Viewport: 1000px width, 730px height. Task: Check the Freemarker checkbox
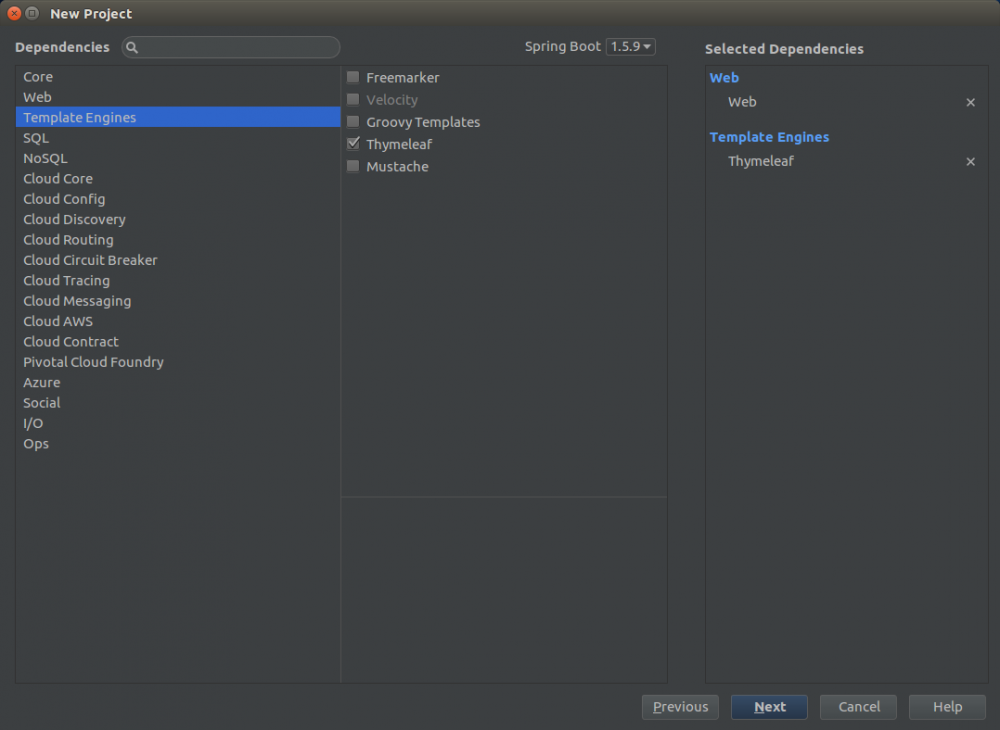353,77
